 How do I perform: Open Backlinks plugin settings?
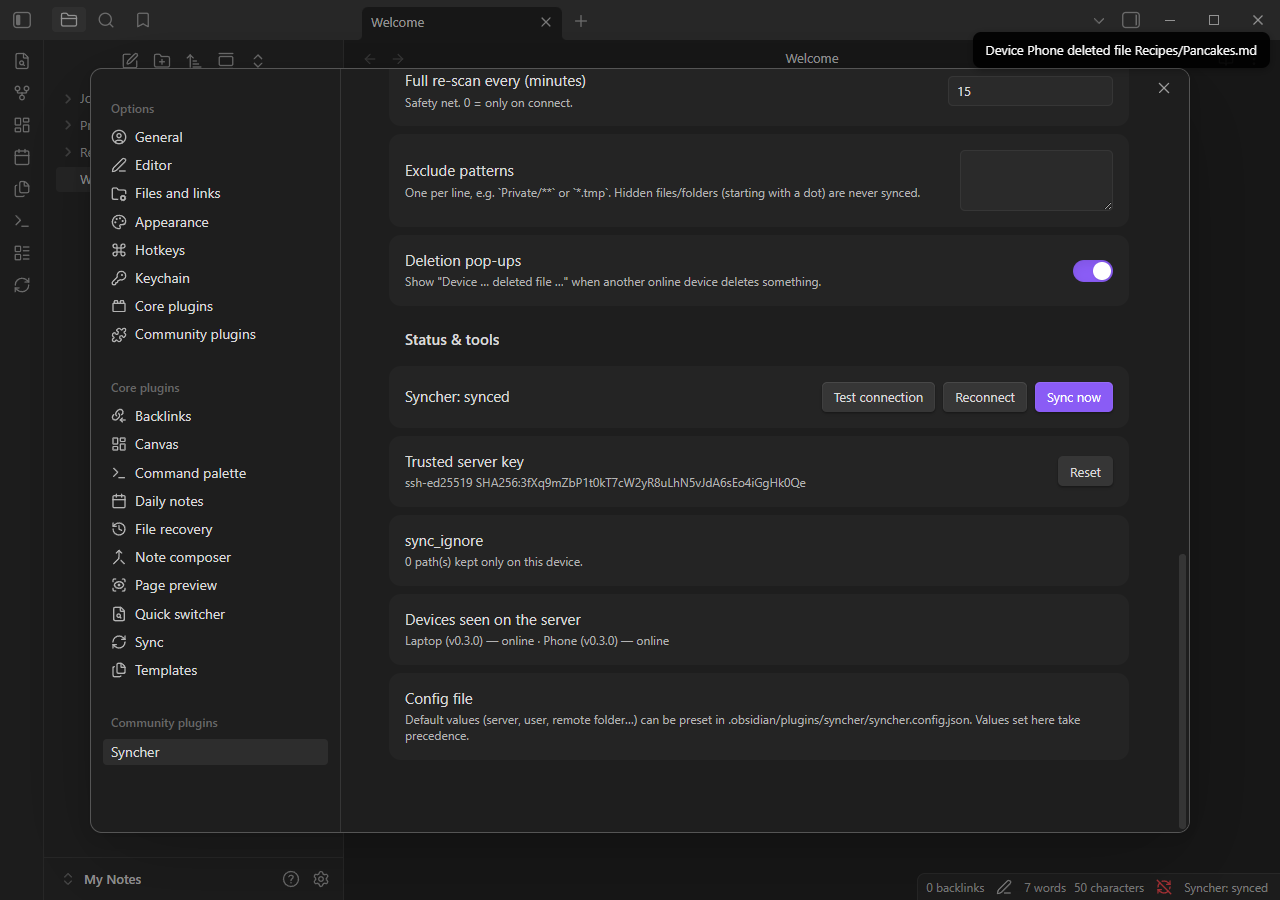[215, 416]
